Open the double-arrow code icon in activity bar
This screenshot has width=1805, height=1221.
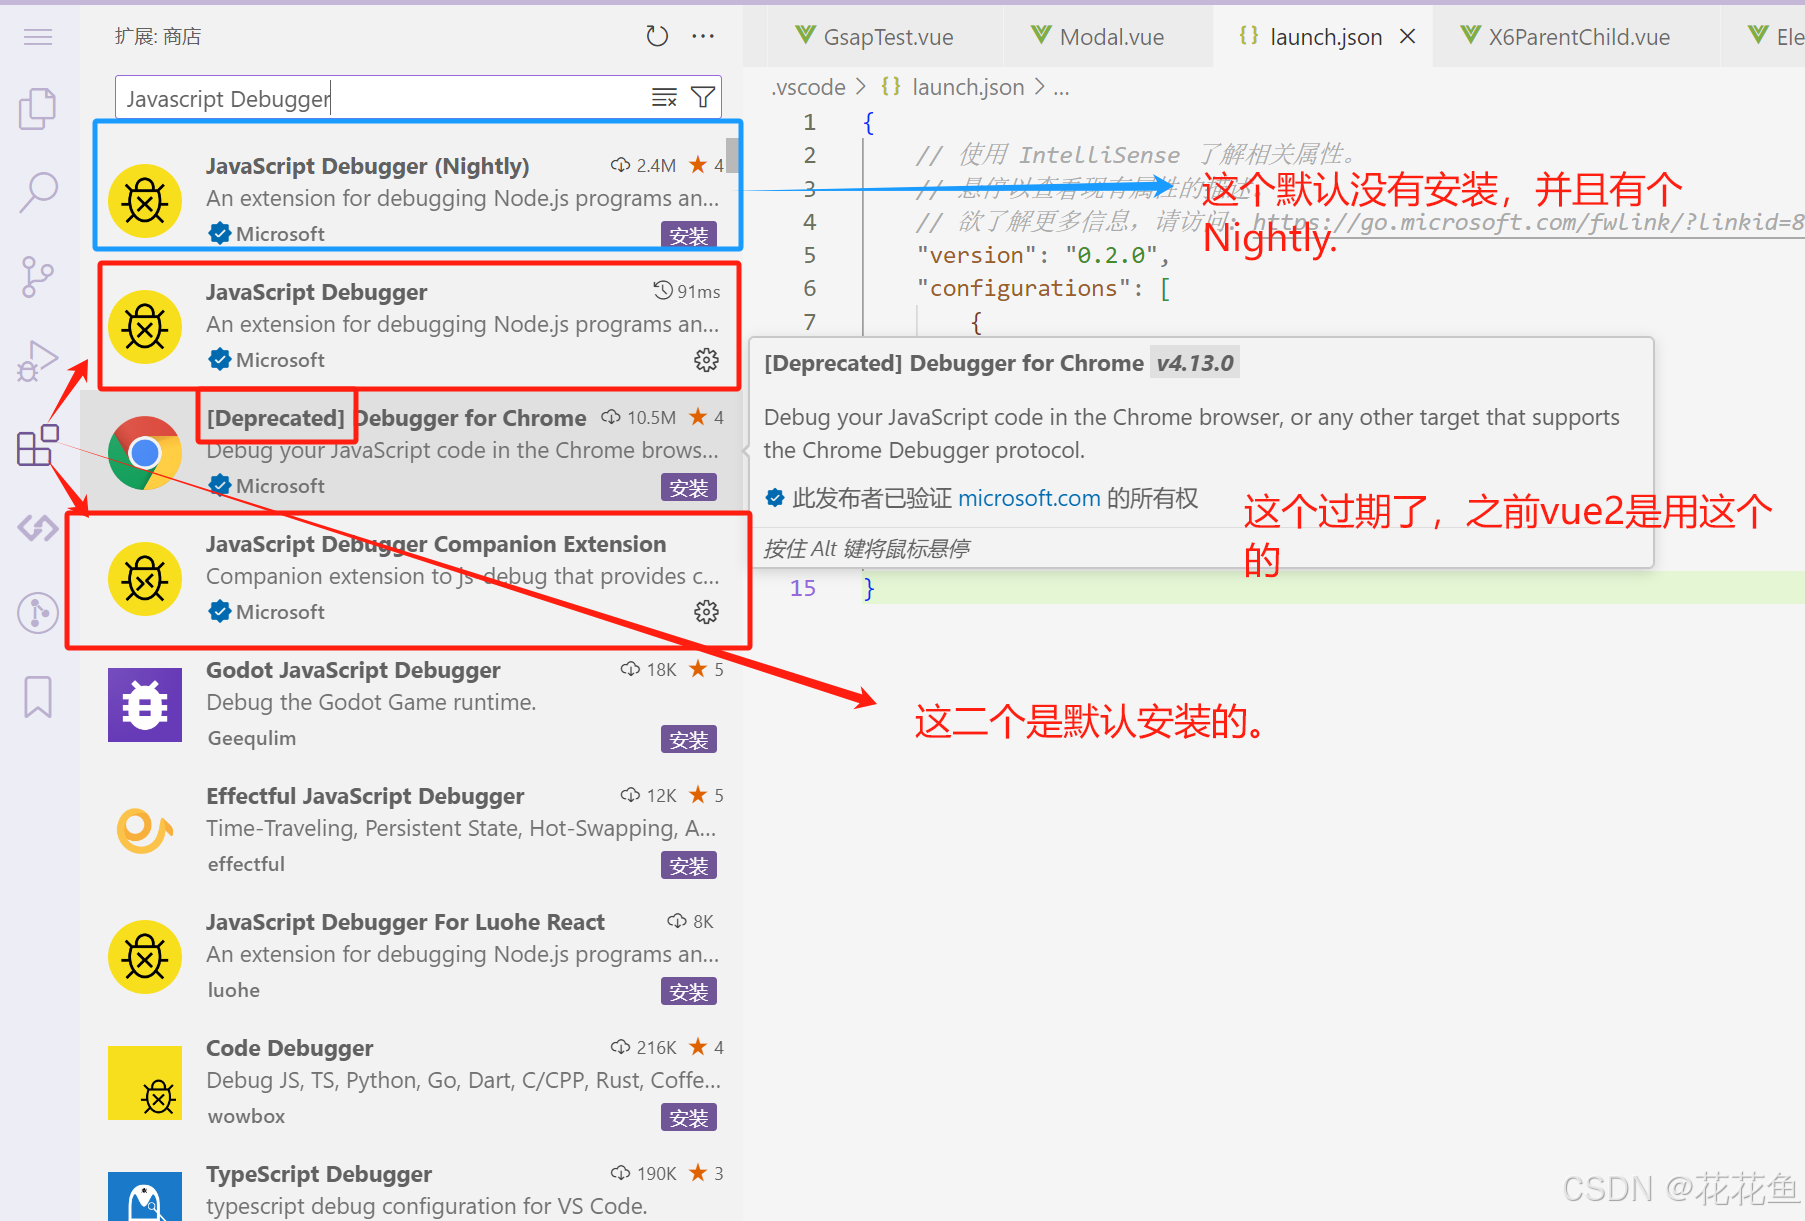click(38, 528)
